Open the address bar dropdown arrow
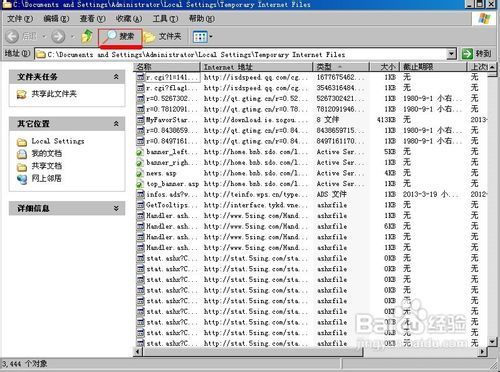This screenshot has height=372, width=500. [x=451, y=54]
